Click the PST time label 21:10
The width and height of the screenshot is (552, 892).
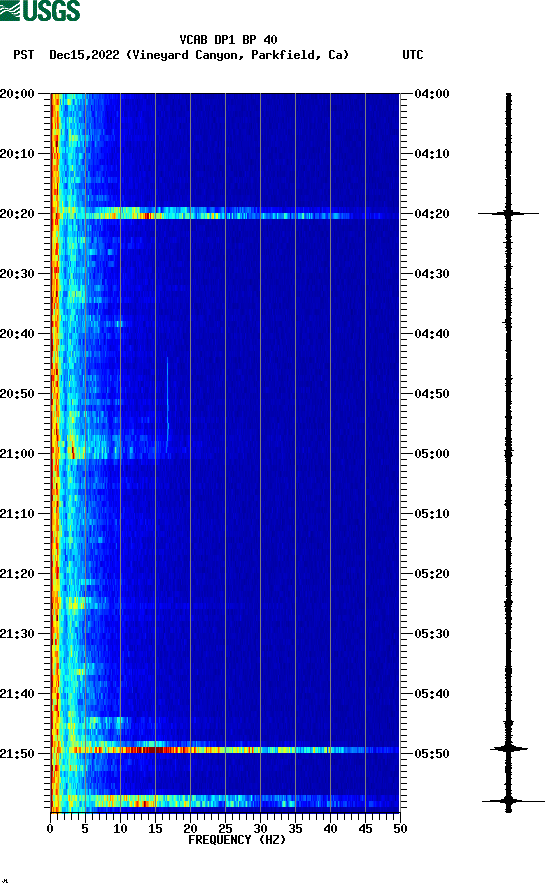pyautogui.click(x=17, y=514)
